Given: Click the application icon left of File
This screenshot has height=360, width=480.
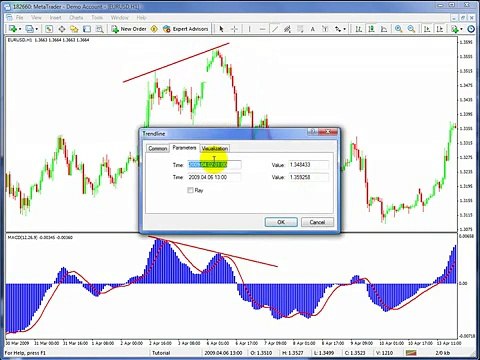Looking at the screenshot, I should tap(9, 17).
